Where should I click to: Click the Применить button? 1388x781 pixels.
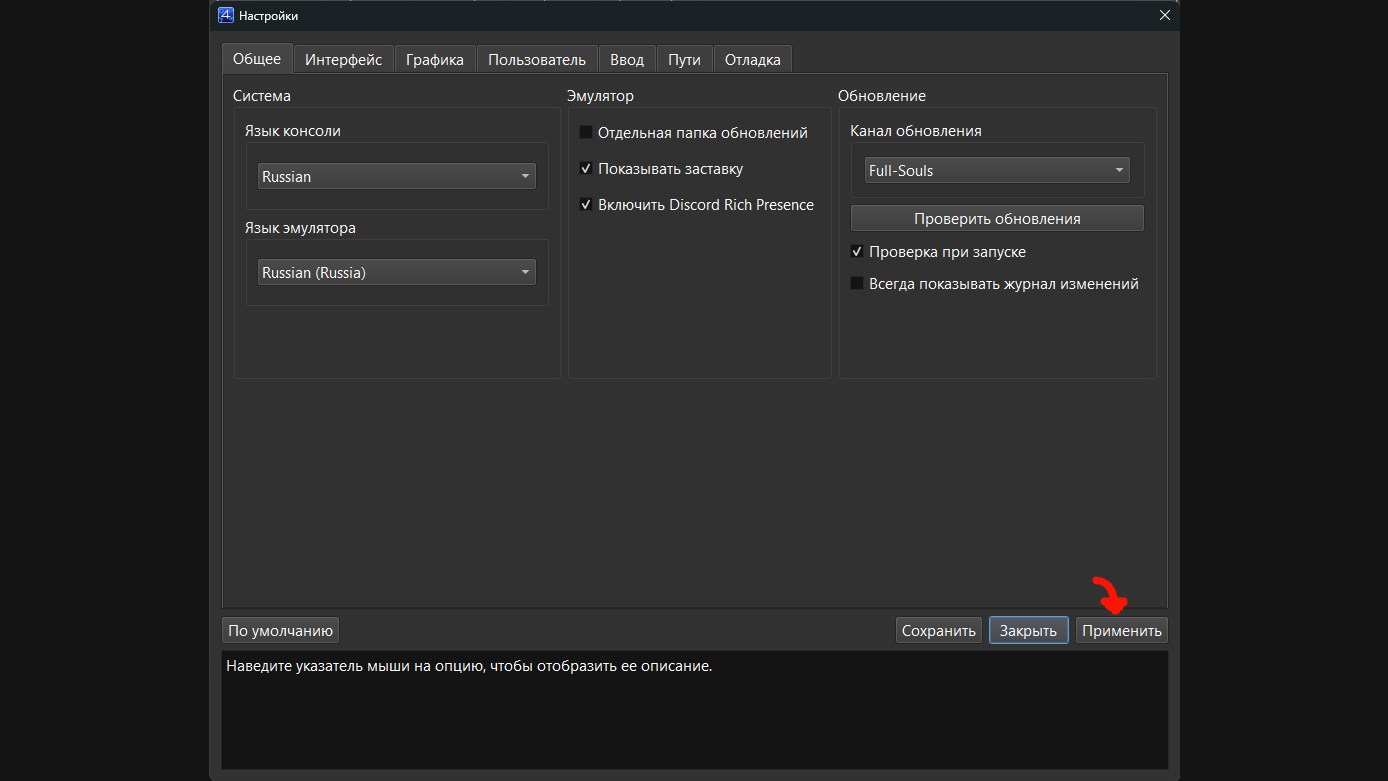point(1122,630)
